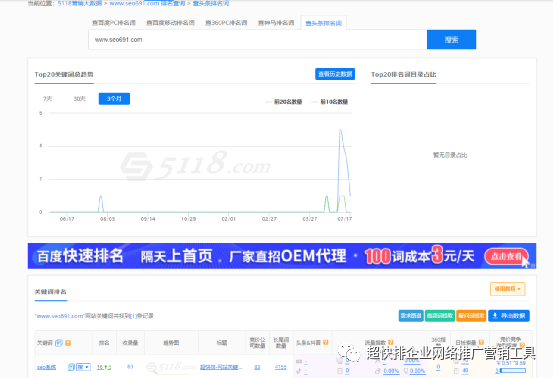Toggle the 前10名数量 legend series
The image size is (553, 378).
(330, 102)
